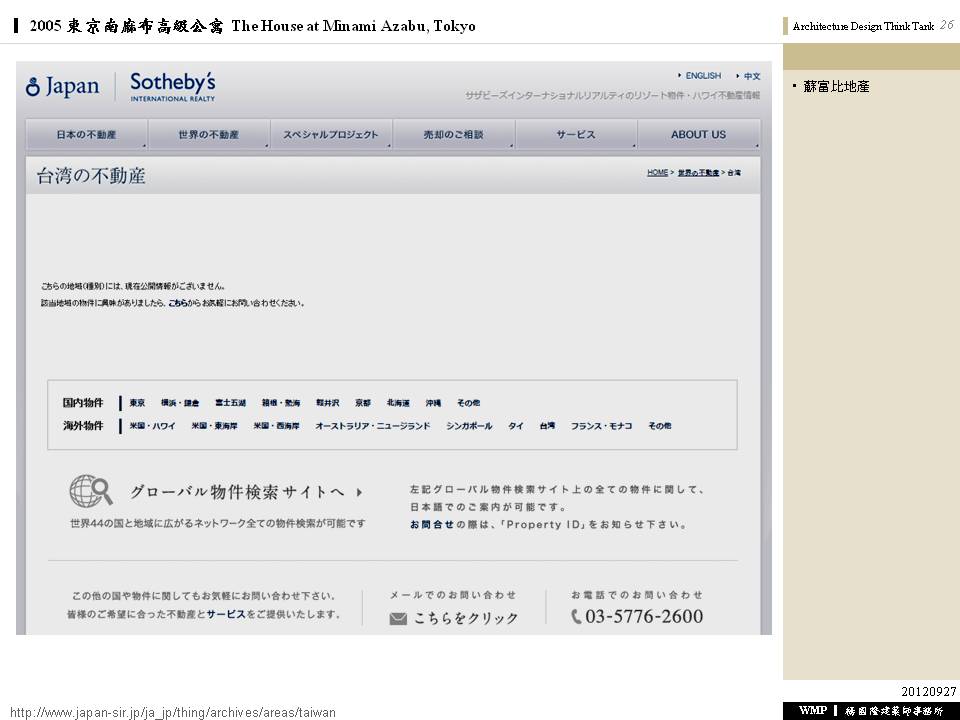
Task: Select 東京 in domestic properties
Action: click(x=137, y=403)
